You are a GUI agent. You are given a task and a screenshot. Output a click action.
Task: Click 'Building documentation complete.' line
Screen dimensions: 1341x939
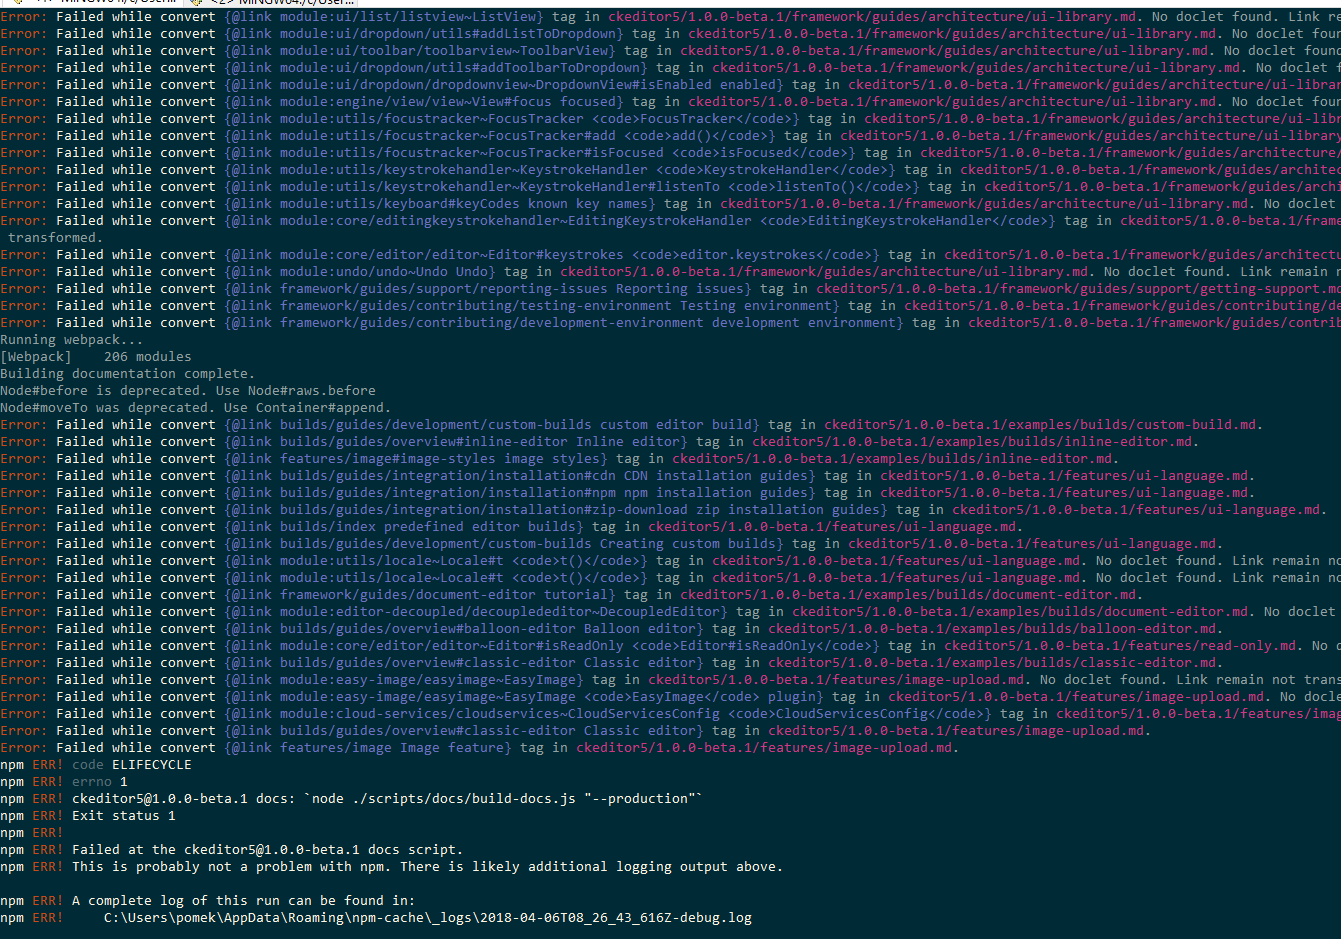point(128,374)
